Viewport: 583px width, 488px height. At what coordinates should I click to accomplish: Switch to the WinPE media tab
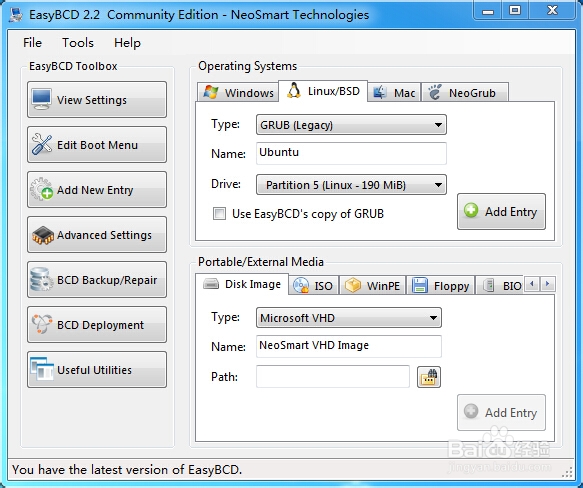373,286
